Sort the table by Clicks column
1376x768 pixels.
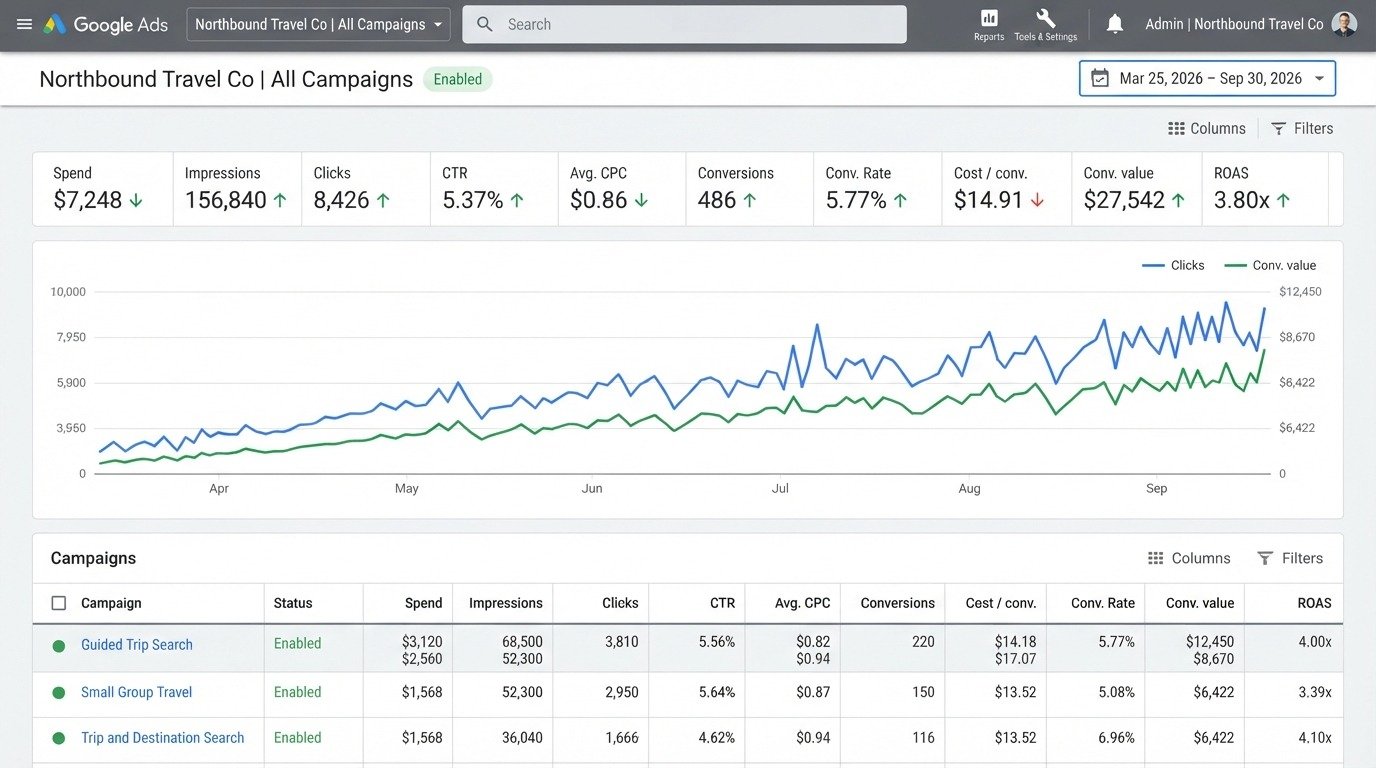(x=620, y=603)
